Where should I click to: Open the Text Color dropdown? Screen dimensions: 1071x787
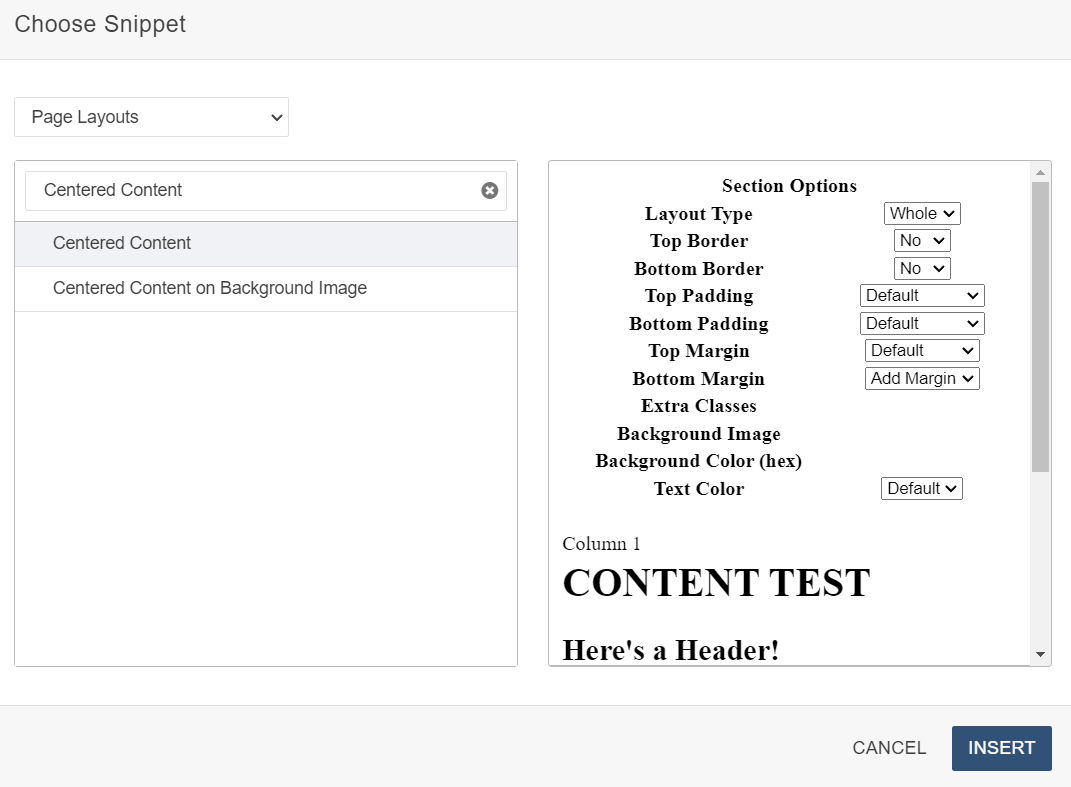click(x=921, y=488)
